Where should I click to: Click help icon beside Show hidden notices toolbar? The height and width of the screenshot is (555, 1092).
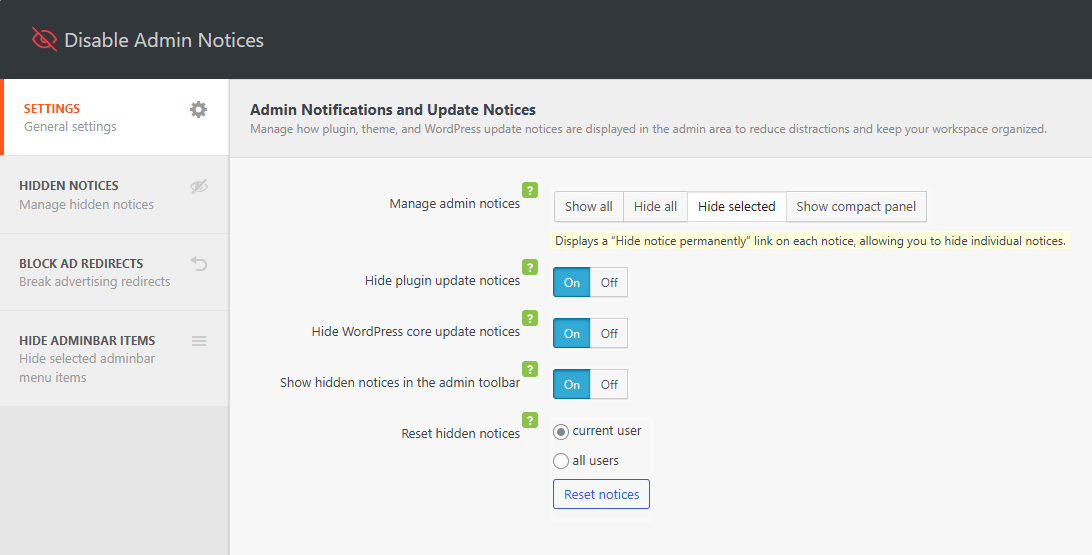pos(530,369)
